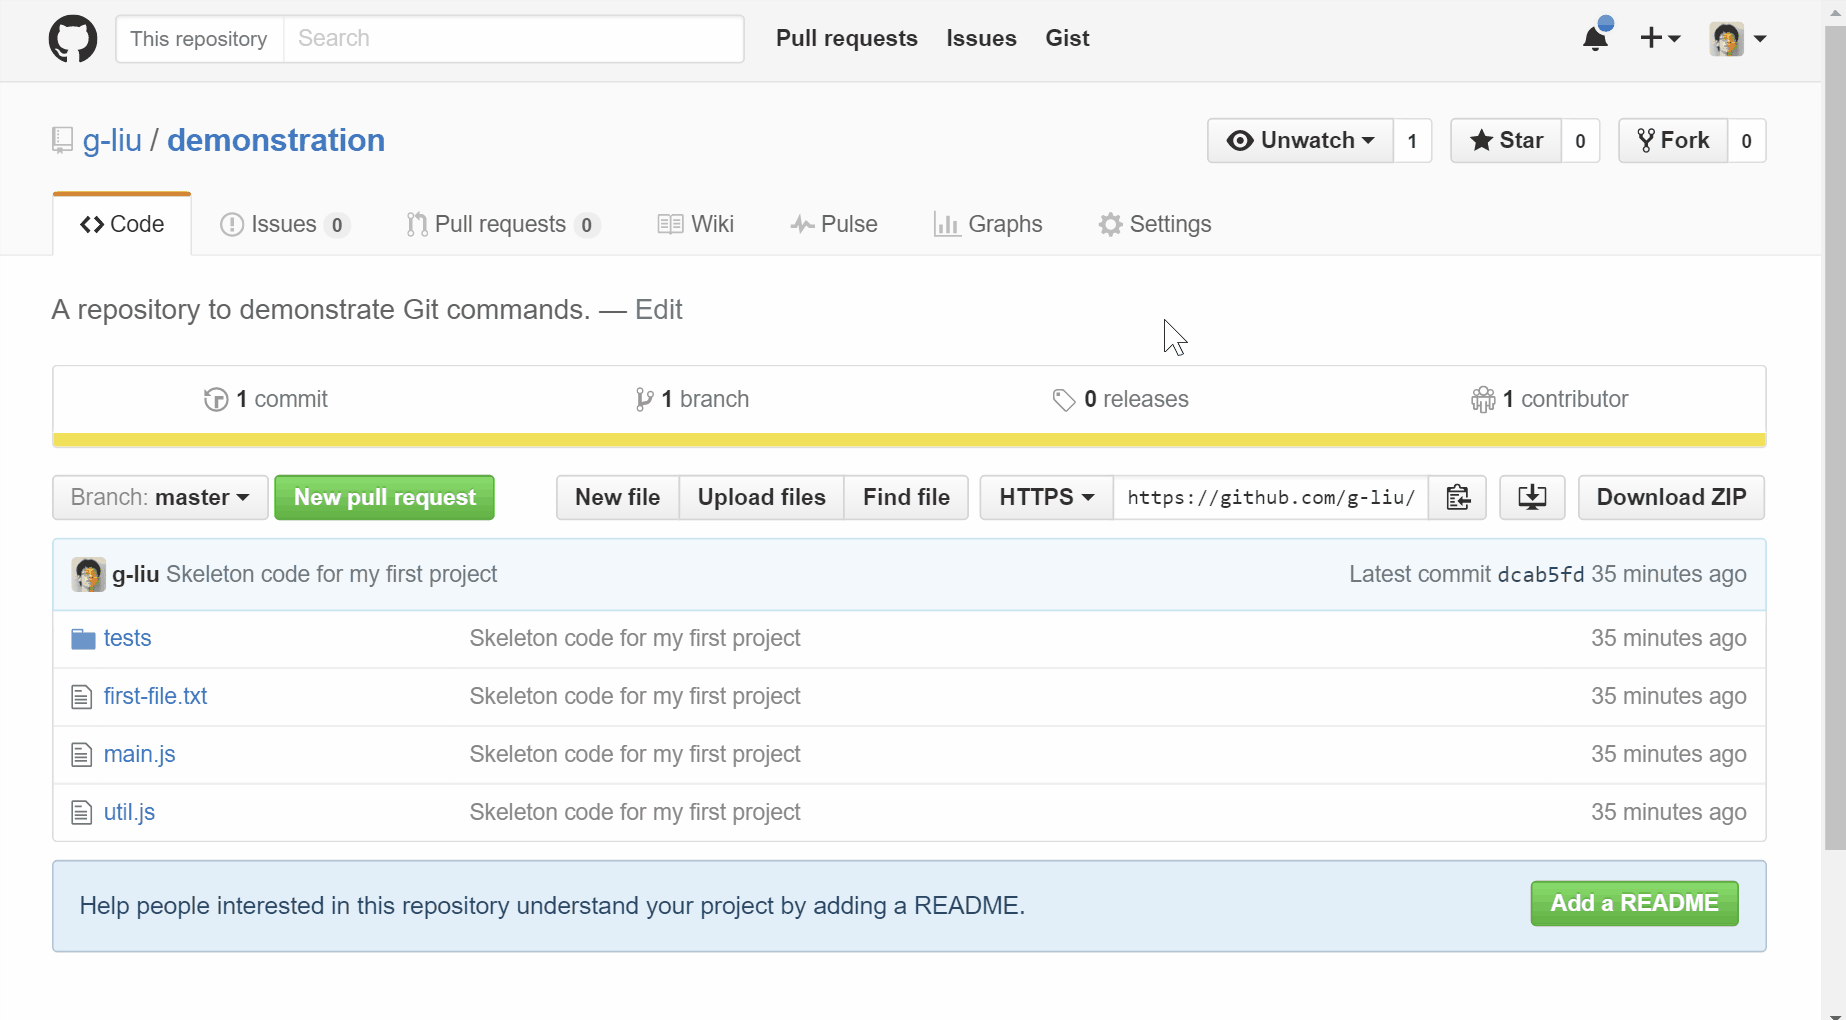1846x1020 pixels.
Task: Open the demonstration repository link
Action: point(276,140)
